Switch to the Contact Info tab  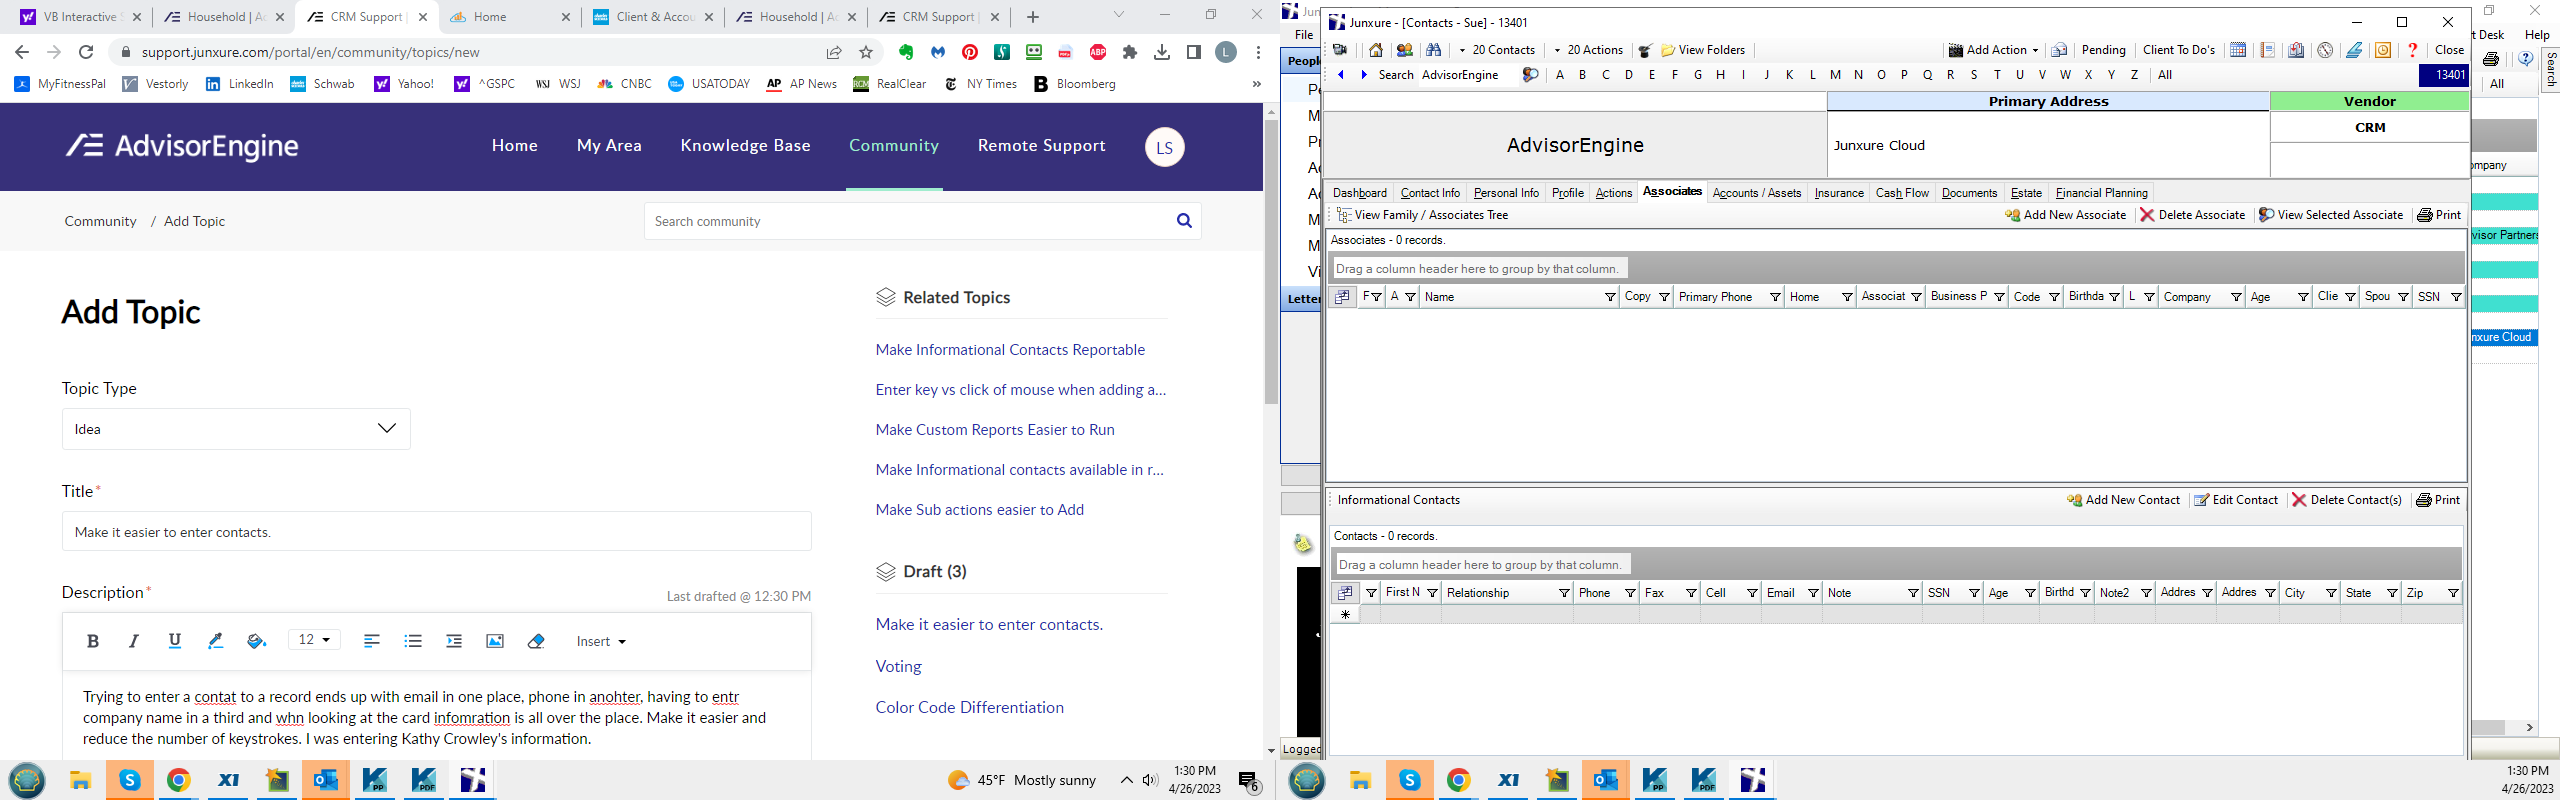pos(1430,193)
